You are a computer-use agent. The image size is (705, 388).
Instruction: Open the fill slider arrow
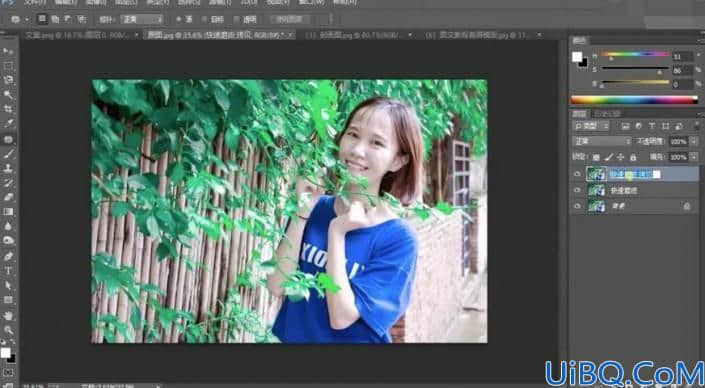click(694, 157)
